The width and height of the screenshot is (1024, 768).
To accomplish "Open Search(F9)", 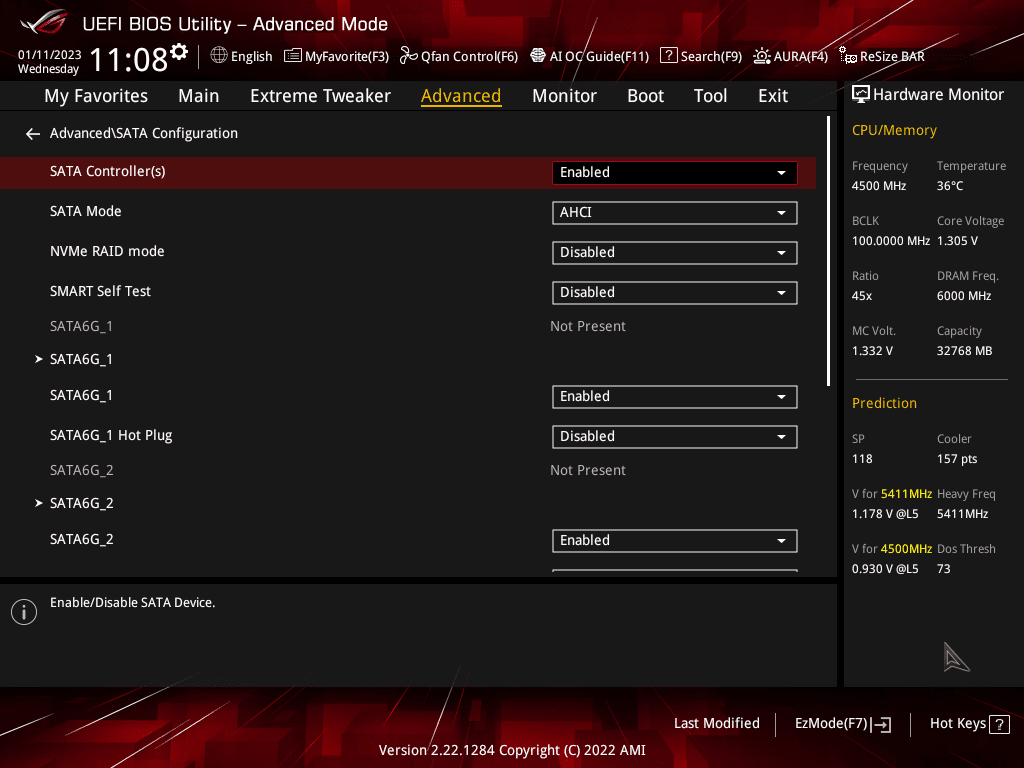I will 701,56.
